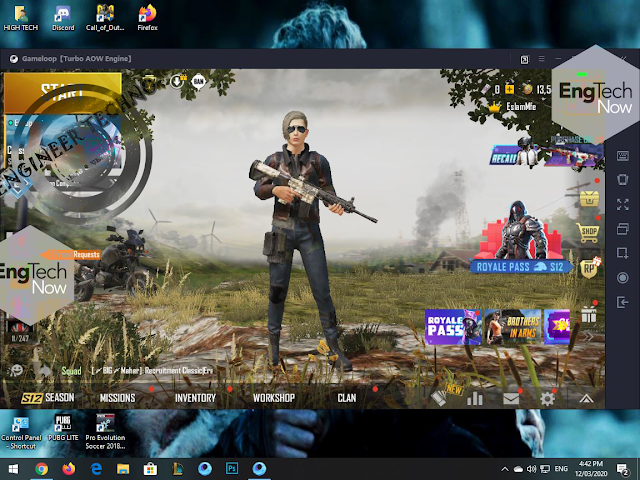Open the Windows Start menu
Screen dimensions: 640x480
[x=13, y=469]
